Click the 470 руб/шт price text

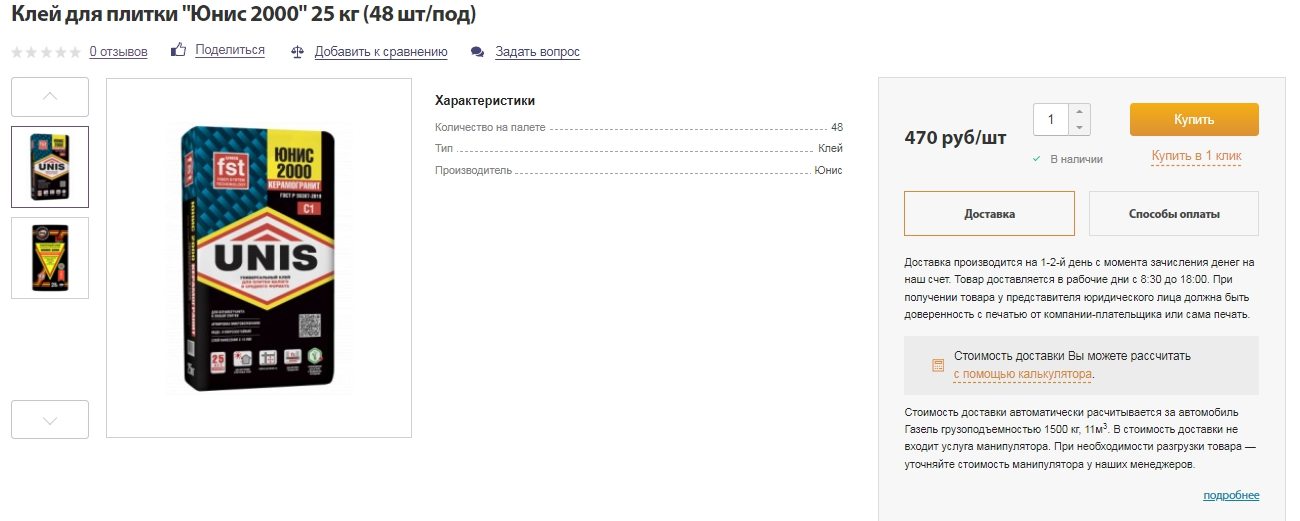point(955,138)
